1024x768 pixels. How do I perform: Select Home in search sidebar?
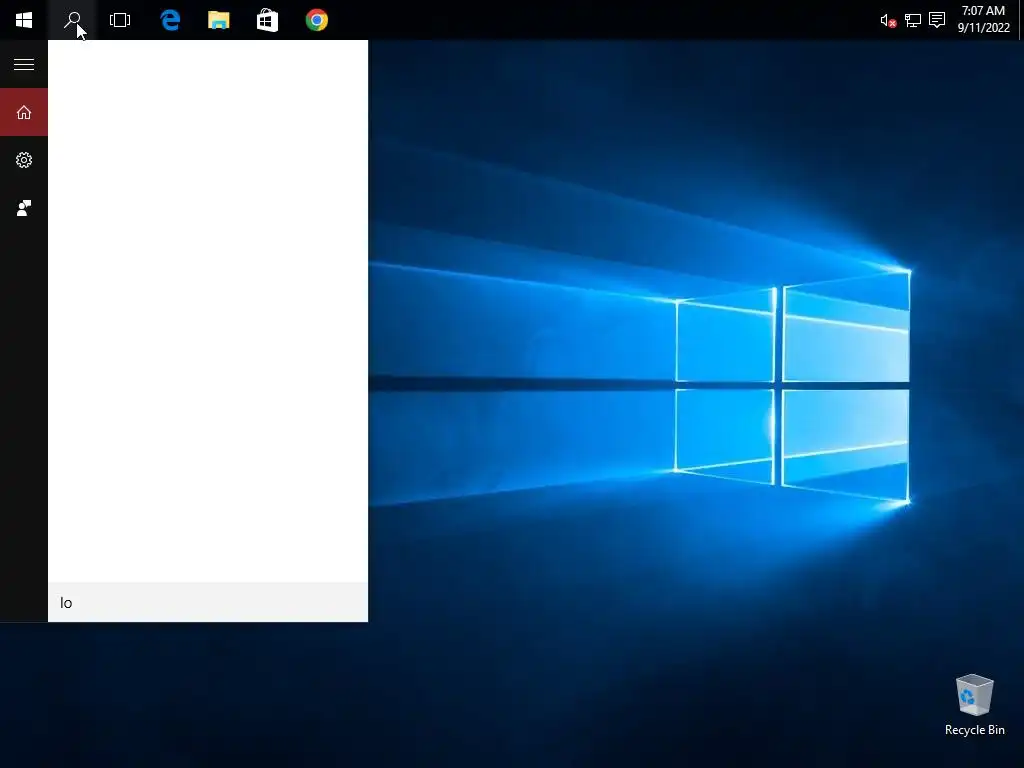[x=24, y=112]
